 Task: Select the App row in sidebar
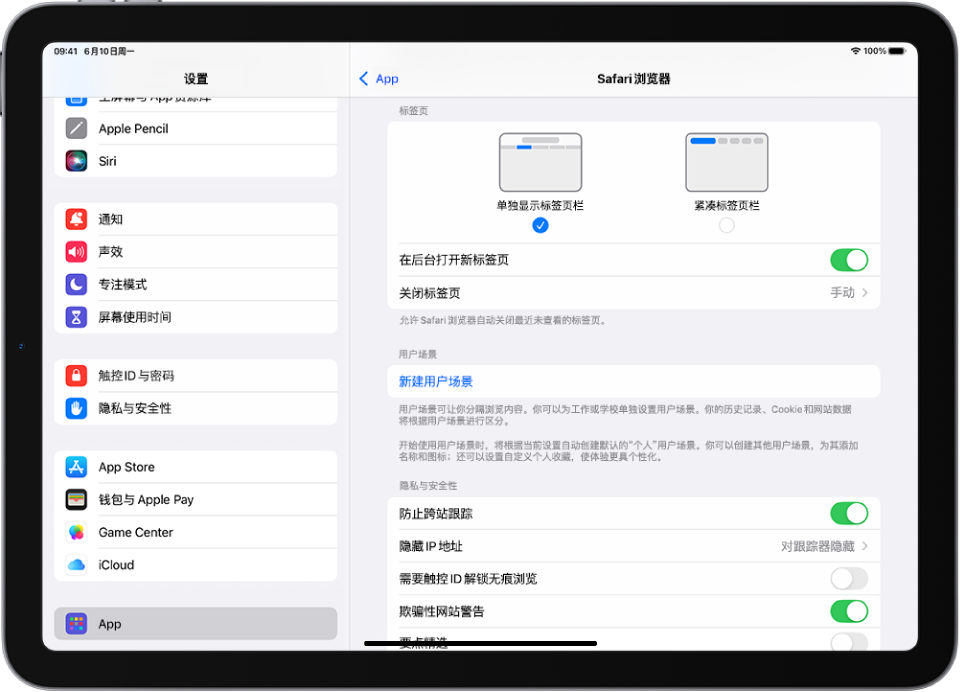click(195, 624)
